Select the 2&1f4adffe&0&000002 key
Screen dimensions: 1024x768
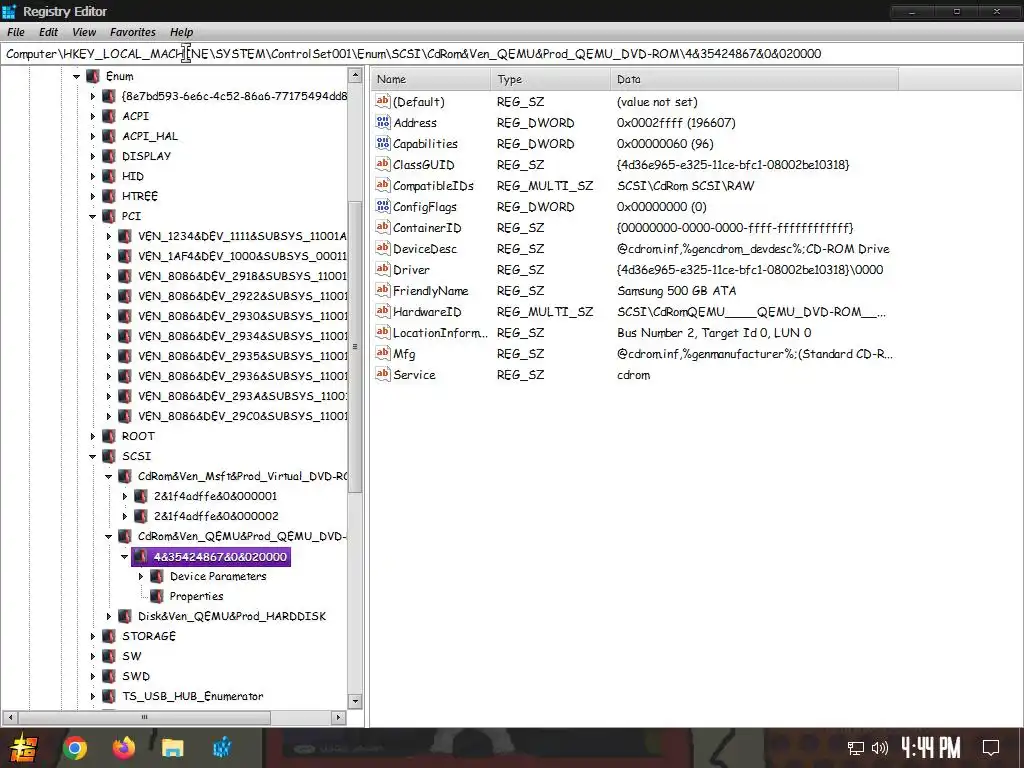[x=216, y=516]
